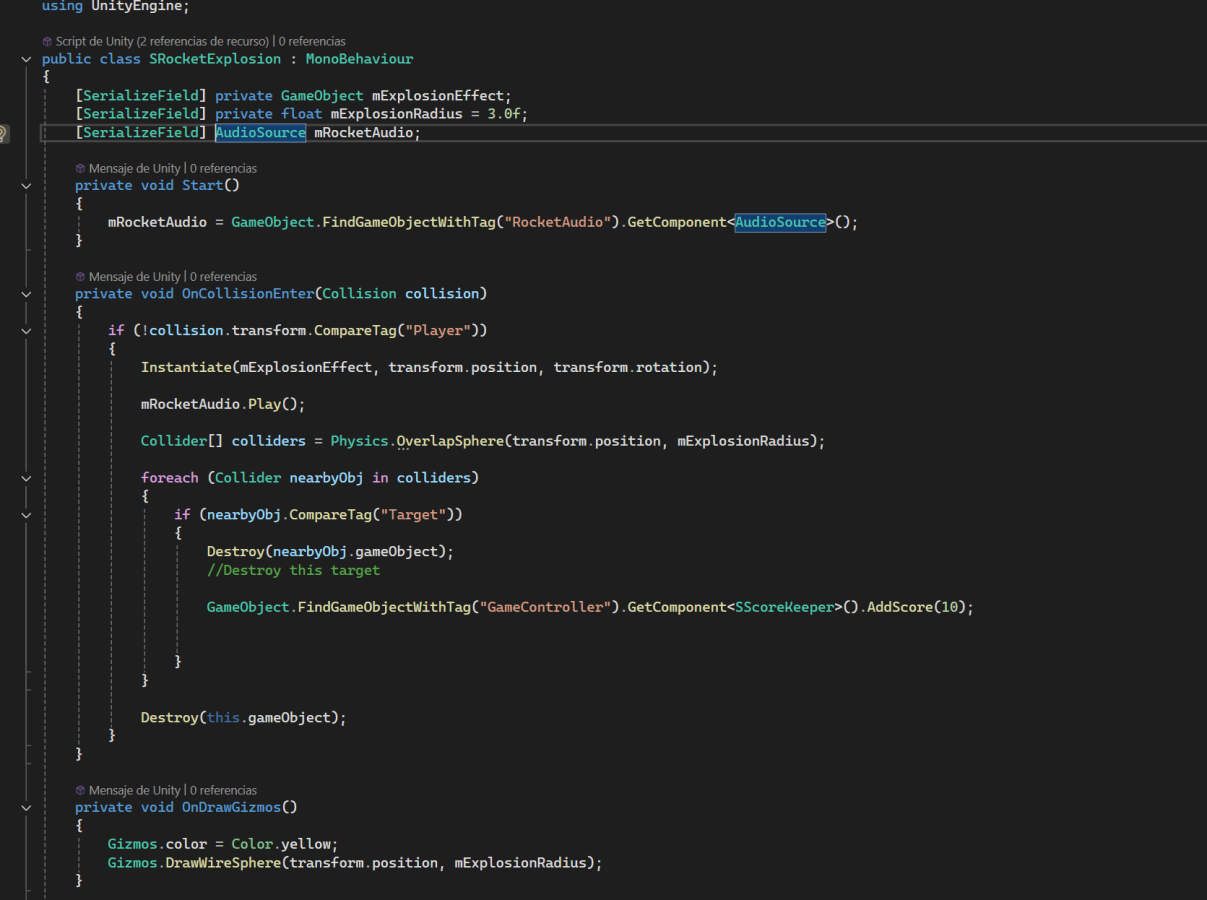Open 'Script de Unity (2 referencias de recurso)' lens
The image size is (1207, 900).
[x=163, y=41]
